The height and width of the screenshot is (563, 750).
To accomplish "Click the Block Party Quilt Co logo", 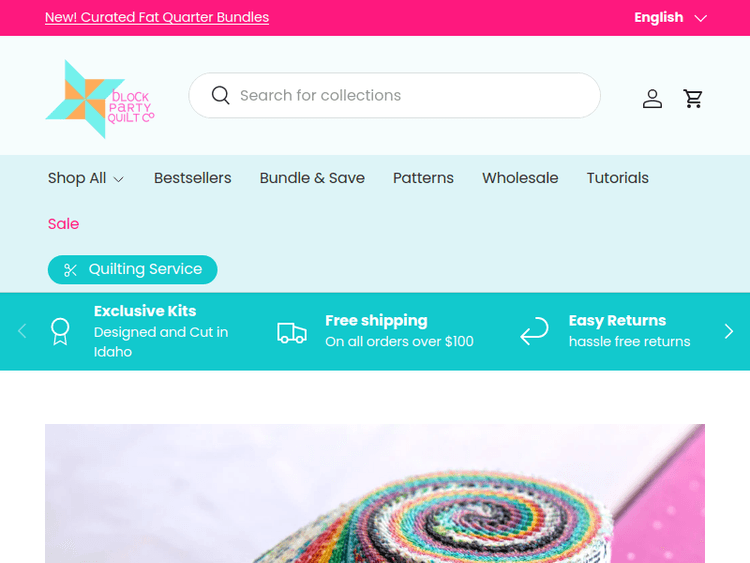I will point(100,99).
